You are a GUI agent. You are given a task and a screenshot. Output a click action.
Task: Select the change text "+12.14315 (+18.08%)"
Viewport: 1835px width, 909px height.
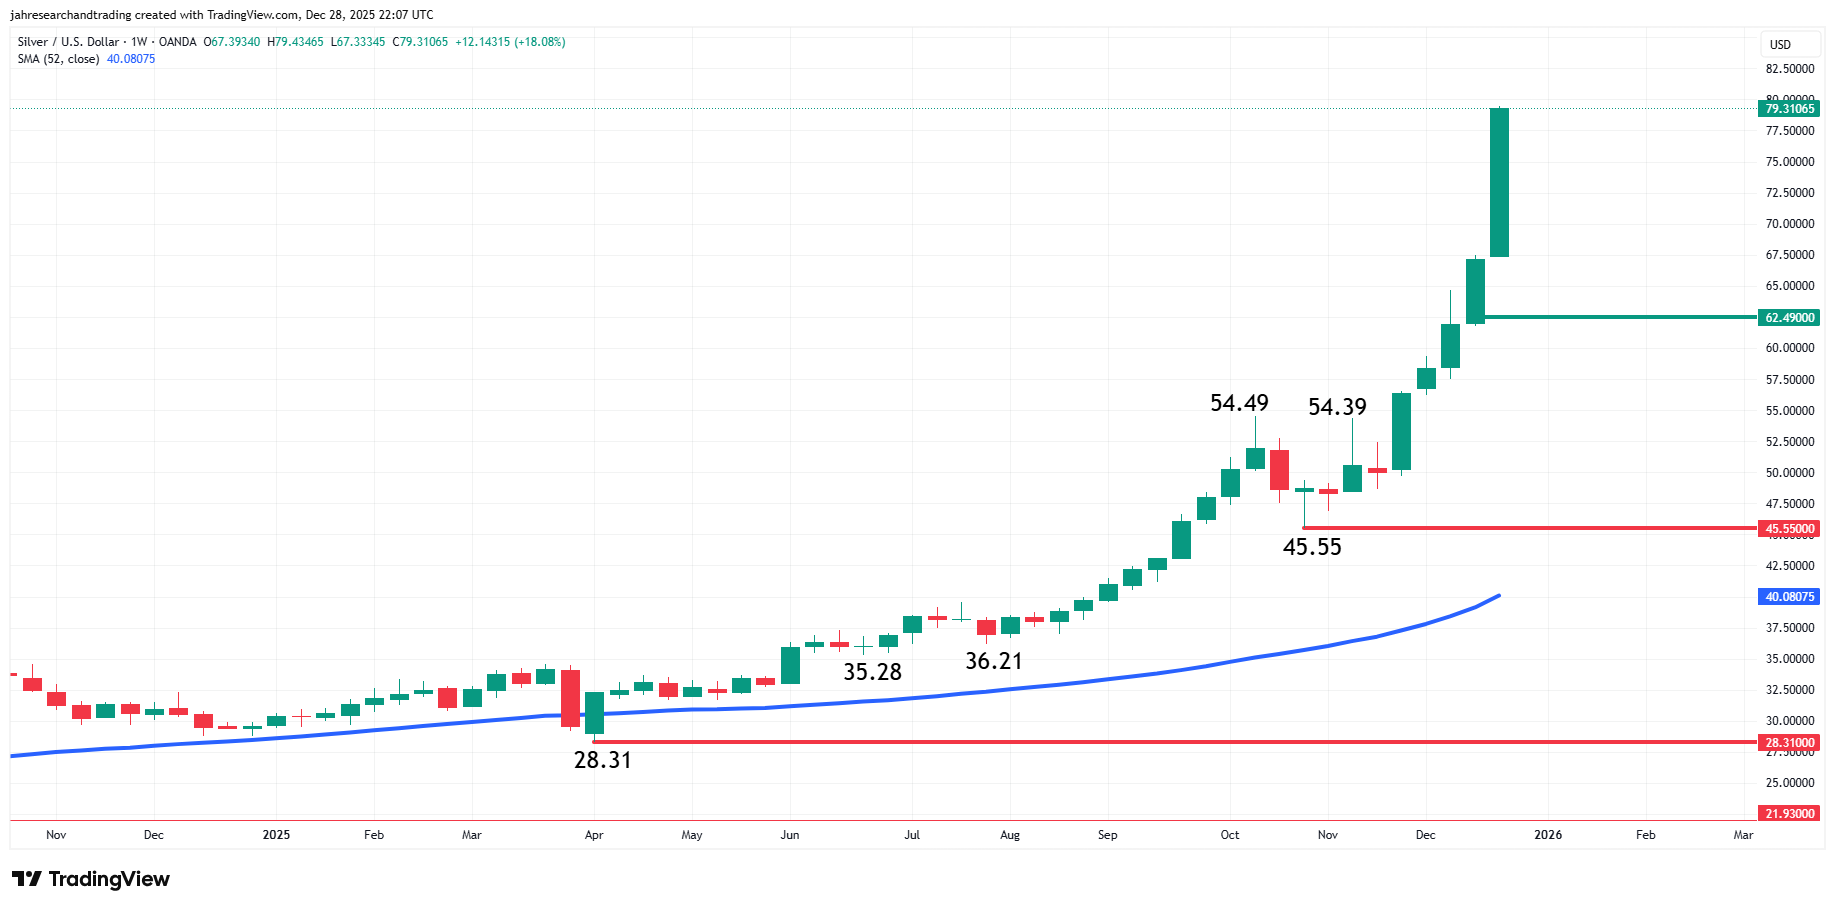coord(510,42)
